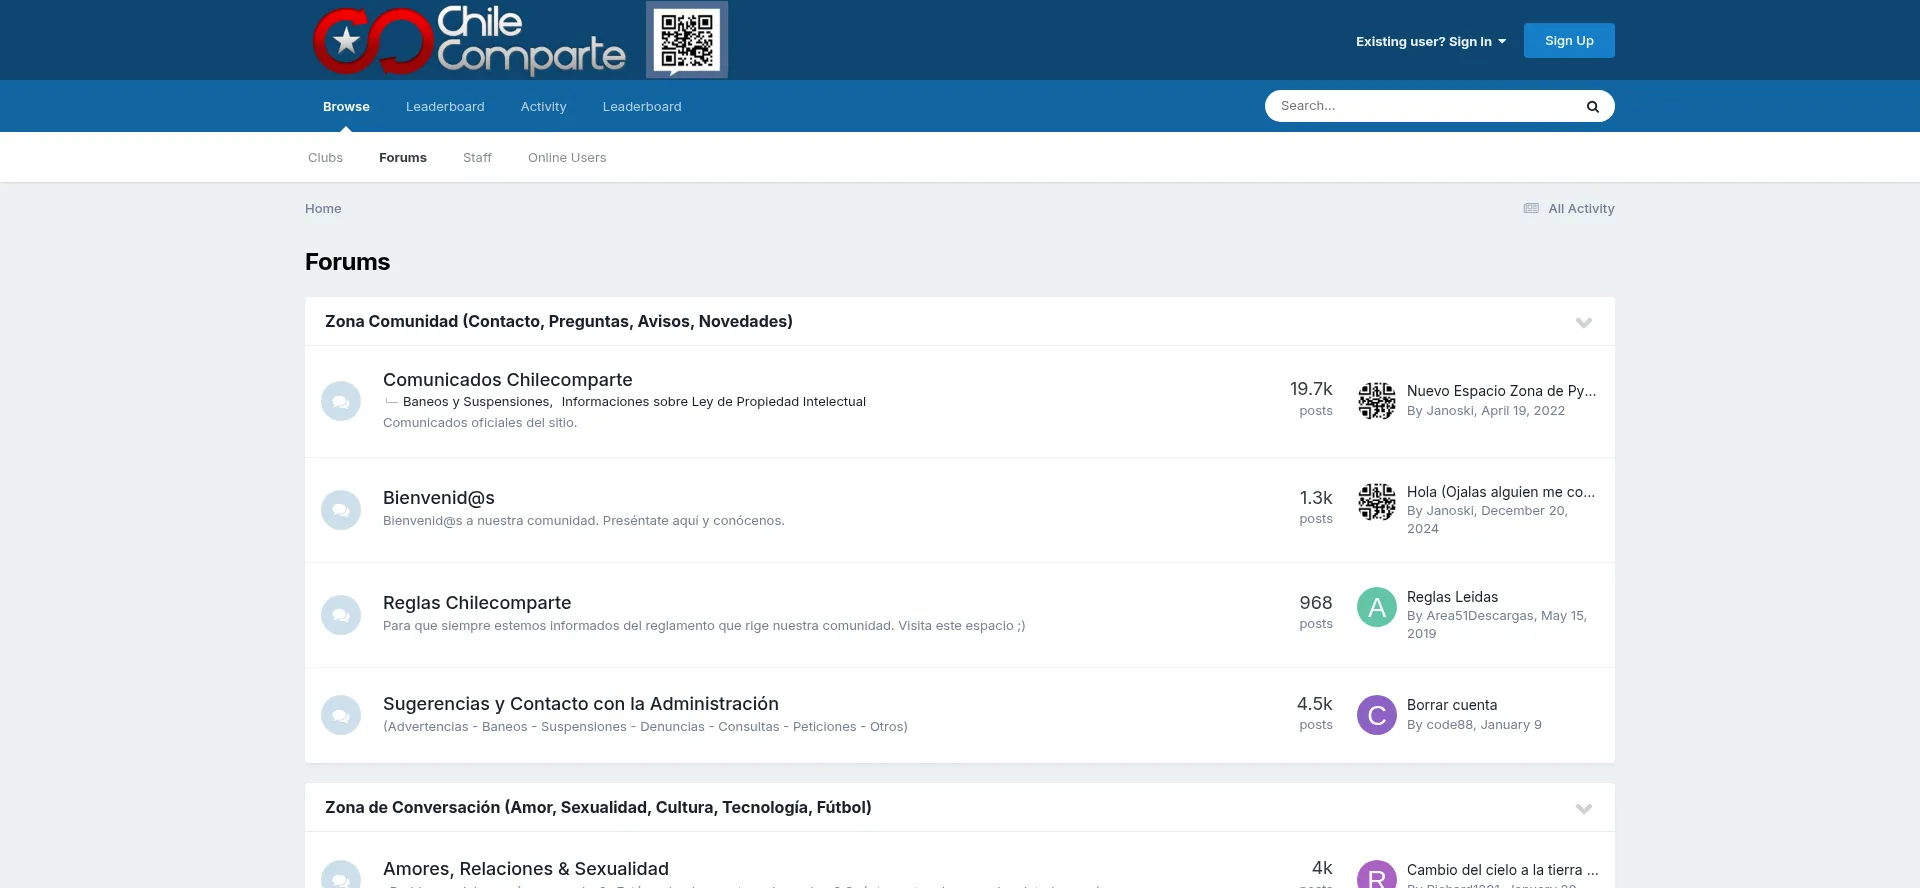Click the 4.5k posts count
This screenshot has width=1920, height=888.
point(1315,713)
